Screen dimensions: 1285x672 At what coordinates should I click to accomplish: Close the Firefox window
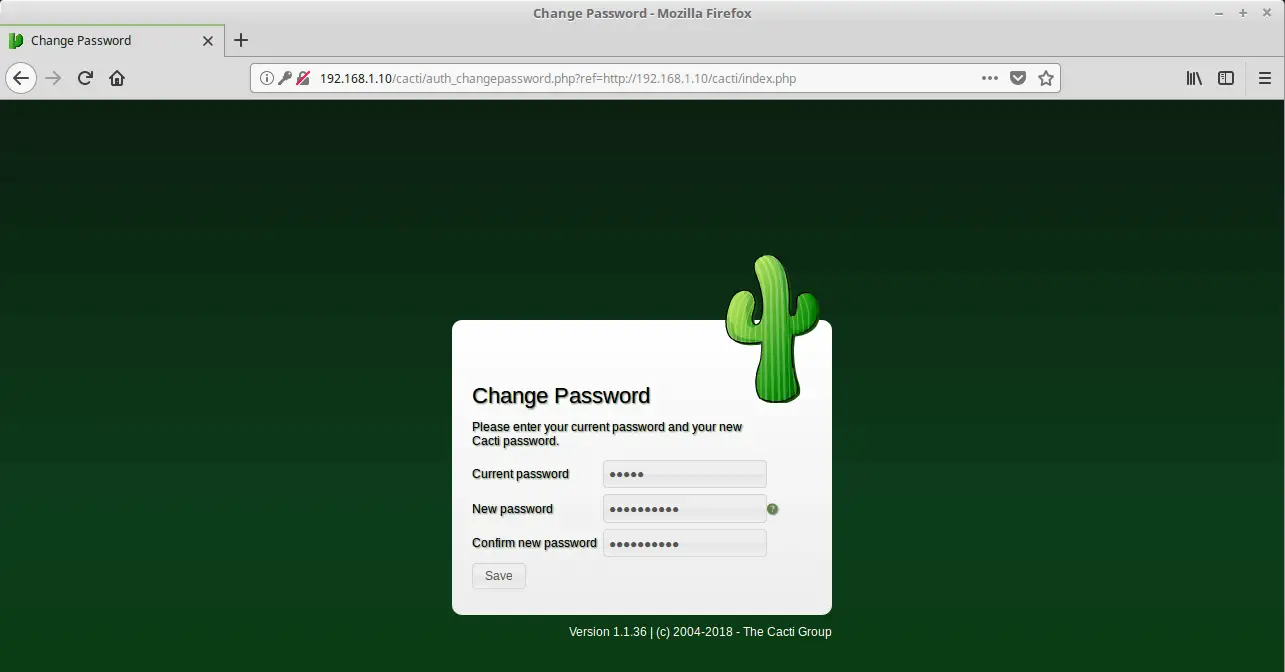(x=1267, y=13)
